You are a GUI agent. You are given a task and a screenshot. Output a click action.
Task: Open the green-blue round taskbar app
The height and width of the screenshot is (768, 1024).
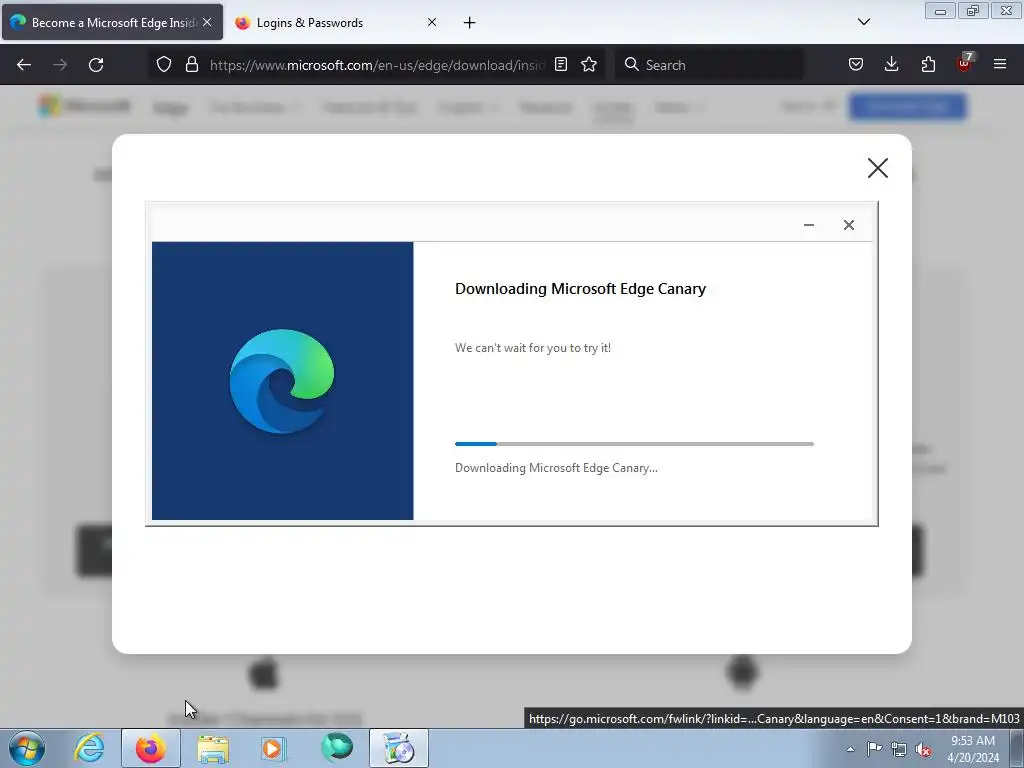coord(337,748)
